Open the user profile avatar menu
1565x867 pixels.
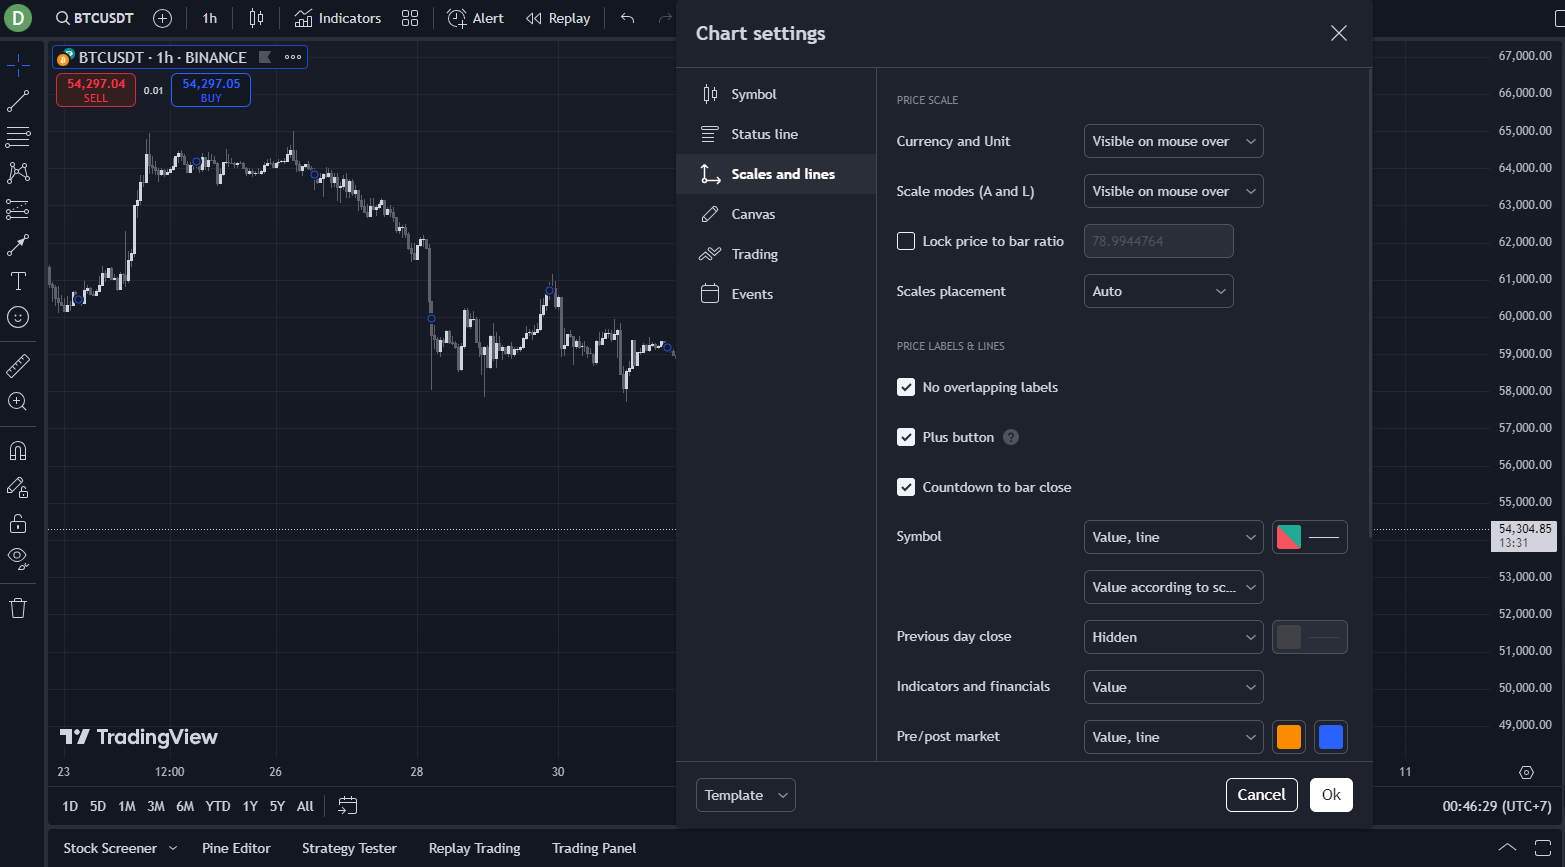point(17,17)
